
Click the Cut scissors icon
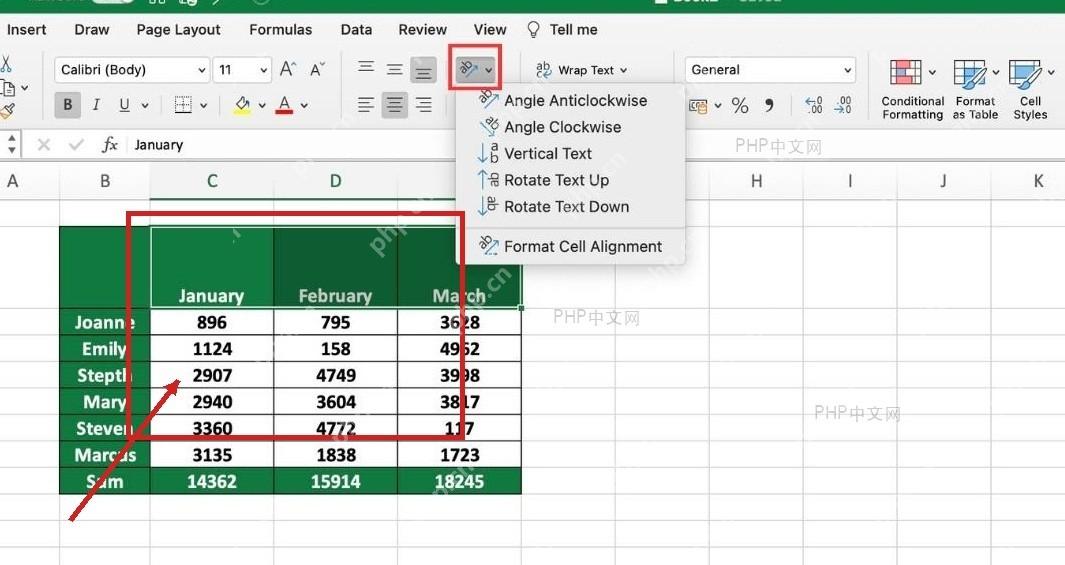pyautogui.click(x=6, y=65)
